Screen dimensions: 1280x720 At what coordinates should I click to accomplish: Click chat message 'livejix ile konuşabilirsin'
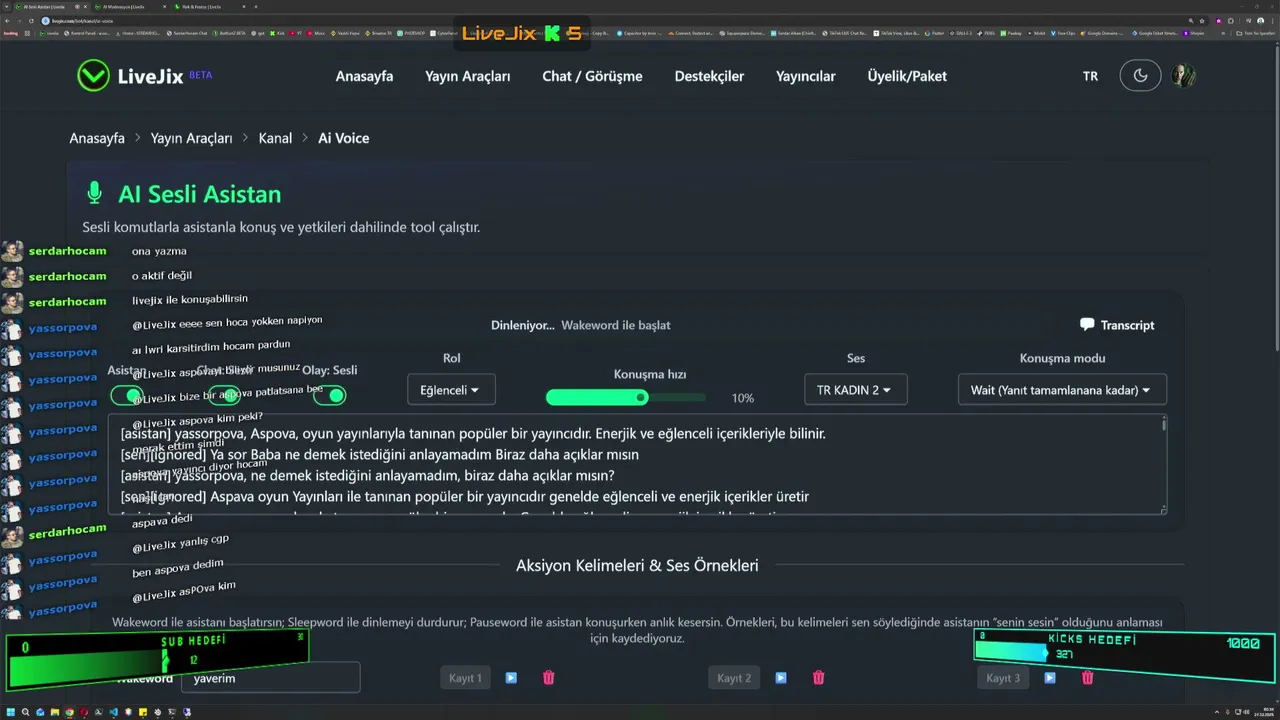coord(190,299)
